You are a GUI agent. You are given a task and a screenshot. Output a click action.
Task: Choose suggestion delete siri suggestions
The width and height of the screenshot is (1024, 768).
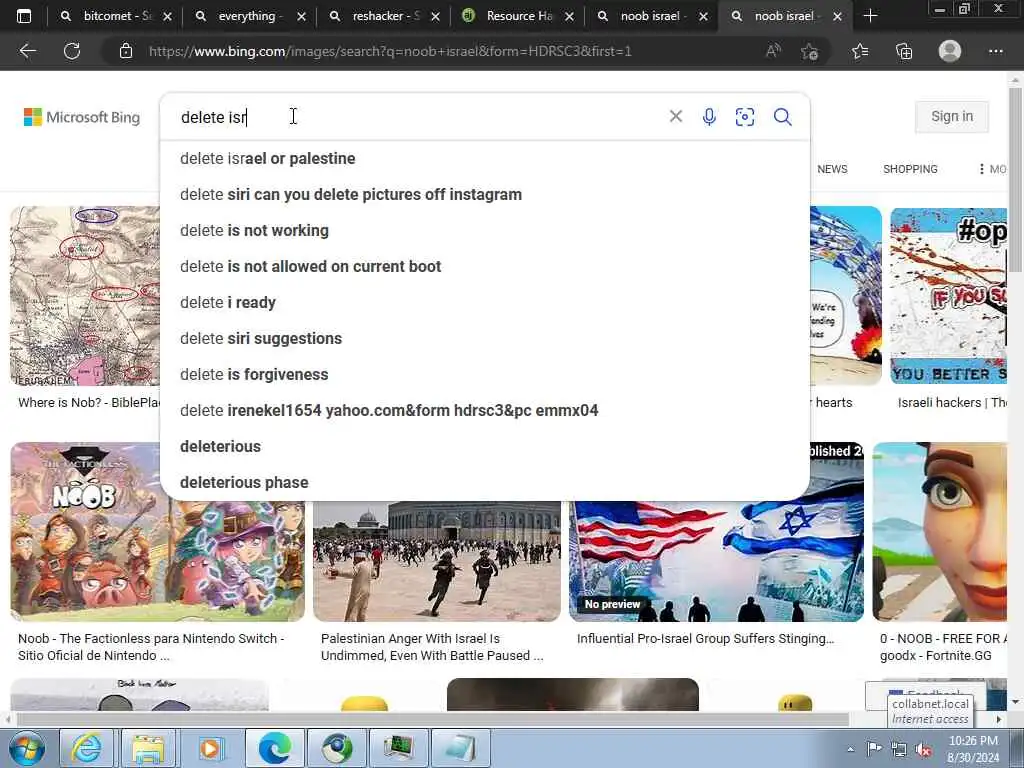[485, 338]
